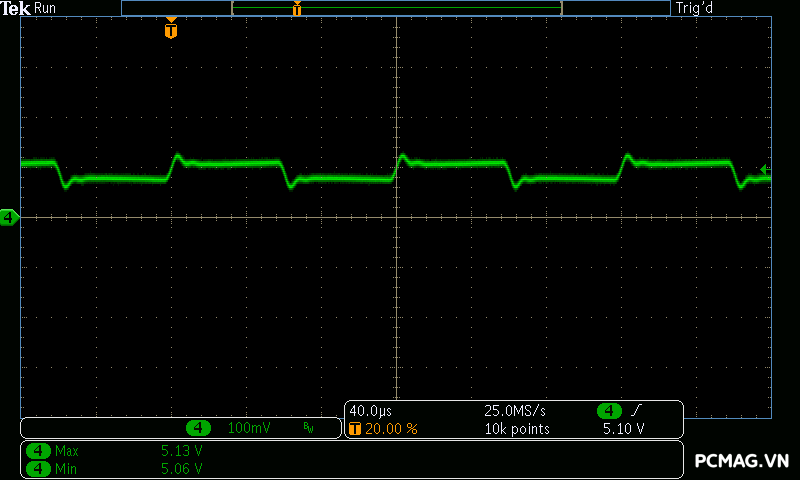Click the Trig'd trigger status indicator
Screen dimensions: 800x480
tap(694, 8)
